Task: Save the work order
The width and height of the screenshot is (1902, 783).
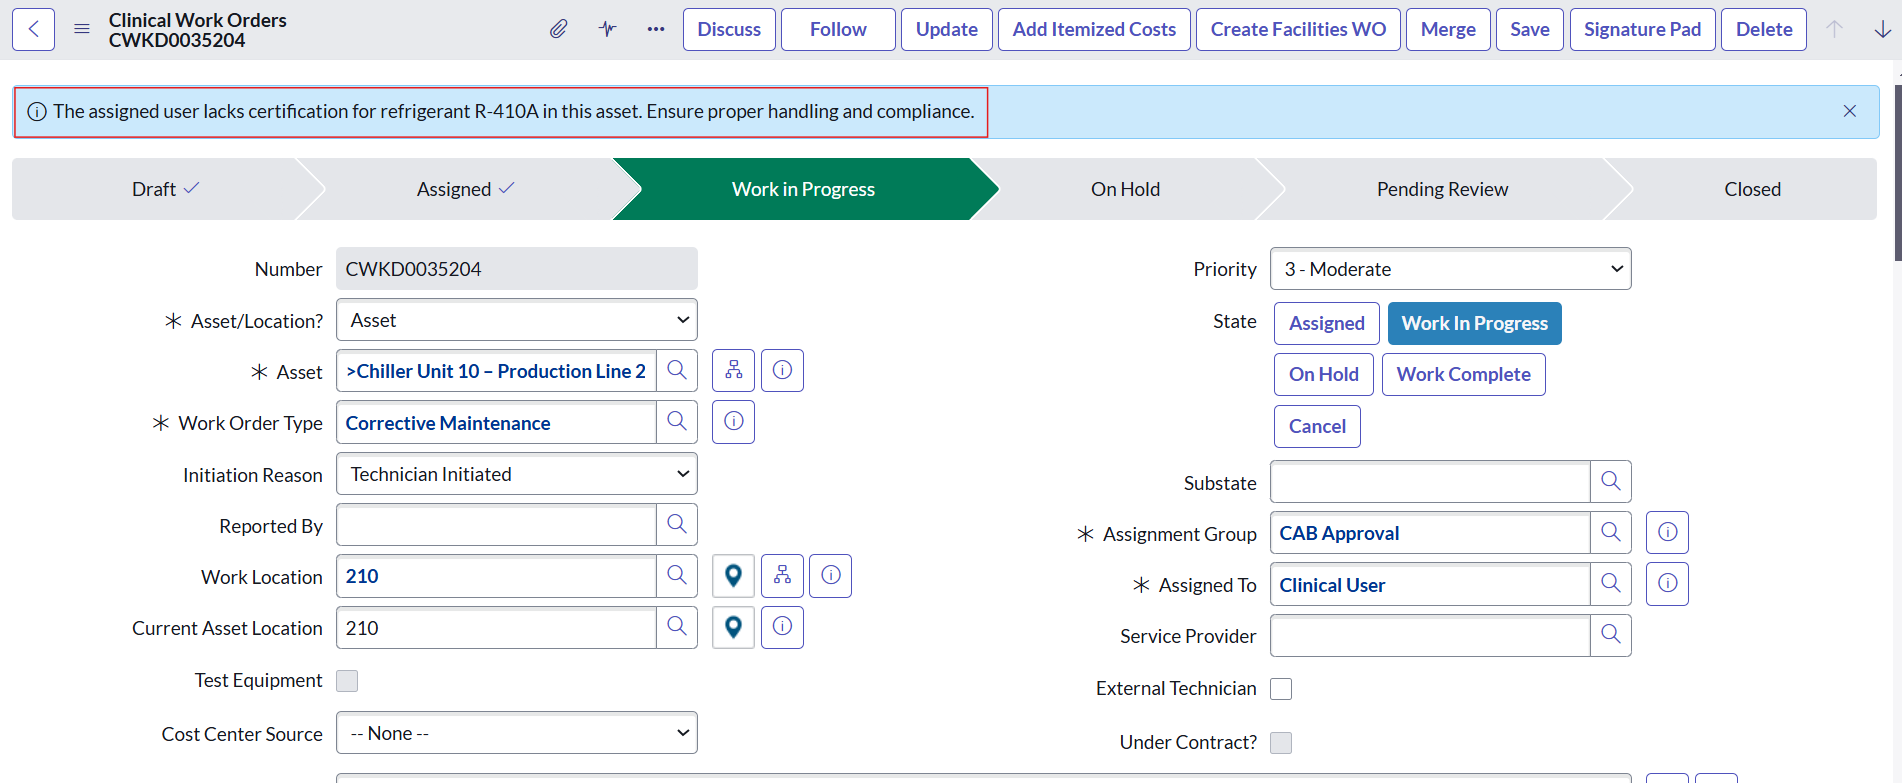Action: [1530, 29]
